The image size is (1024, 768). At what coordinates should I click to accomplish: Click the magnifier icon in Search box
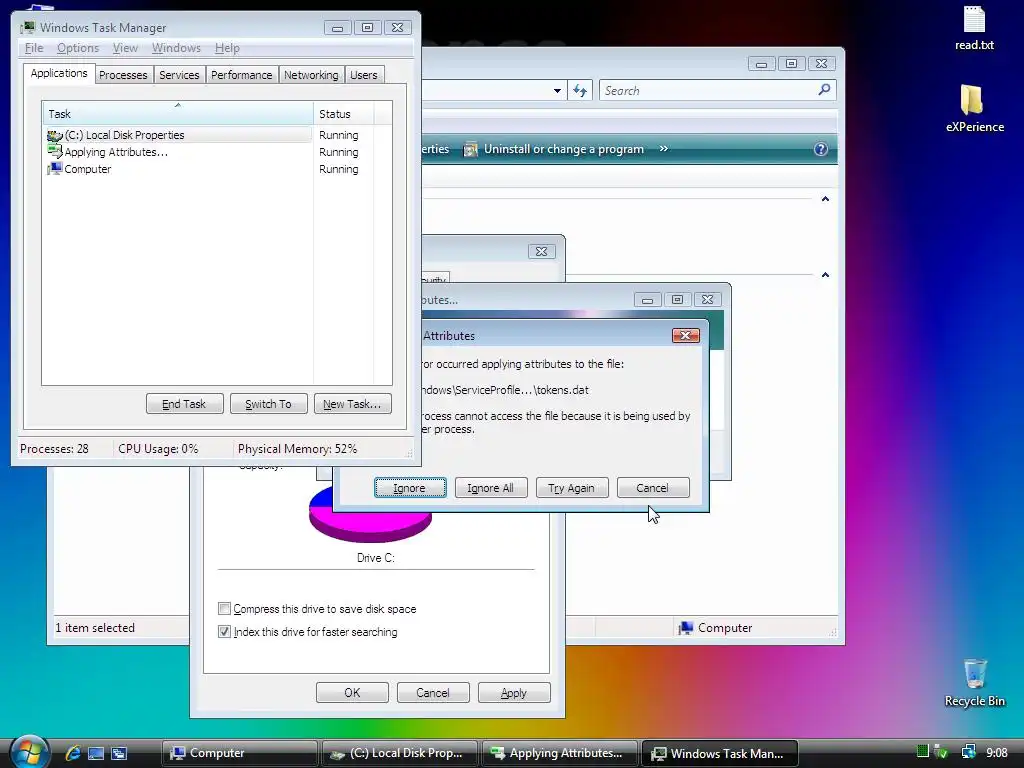point(824,89)
